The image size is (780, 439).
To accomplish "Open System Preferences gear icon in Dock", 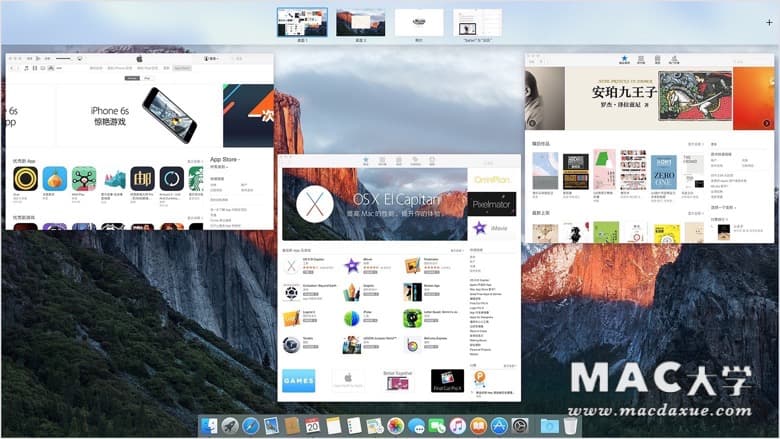I will pos(520,426).
